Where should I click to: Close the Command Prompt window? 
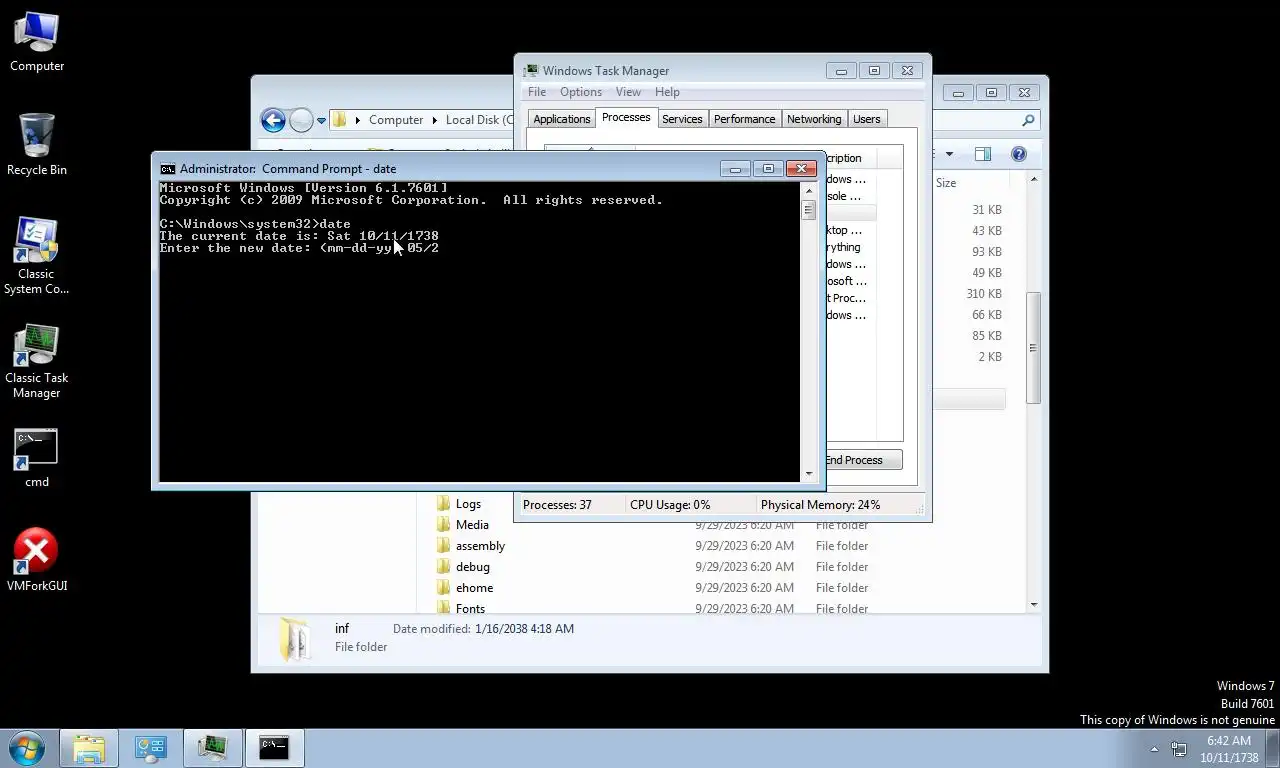coord(801,169)
